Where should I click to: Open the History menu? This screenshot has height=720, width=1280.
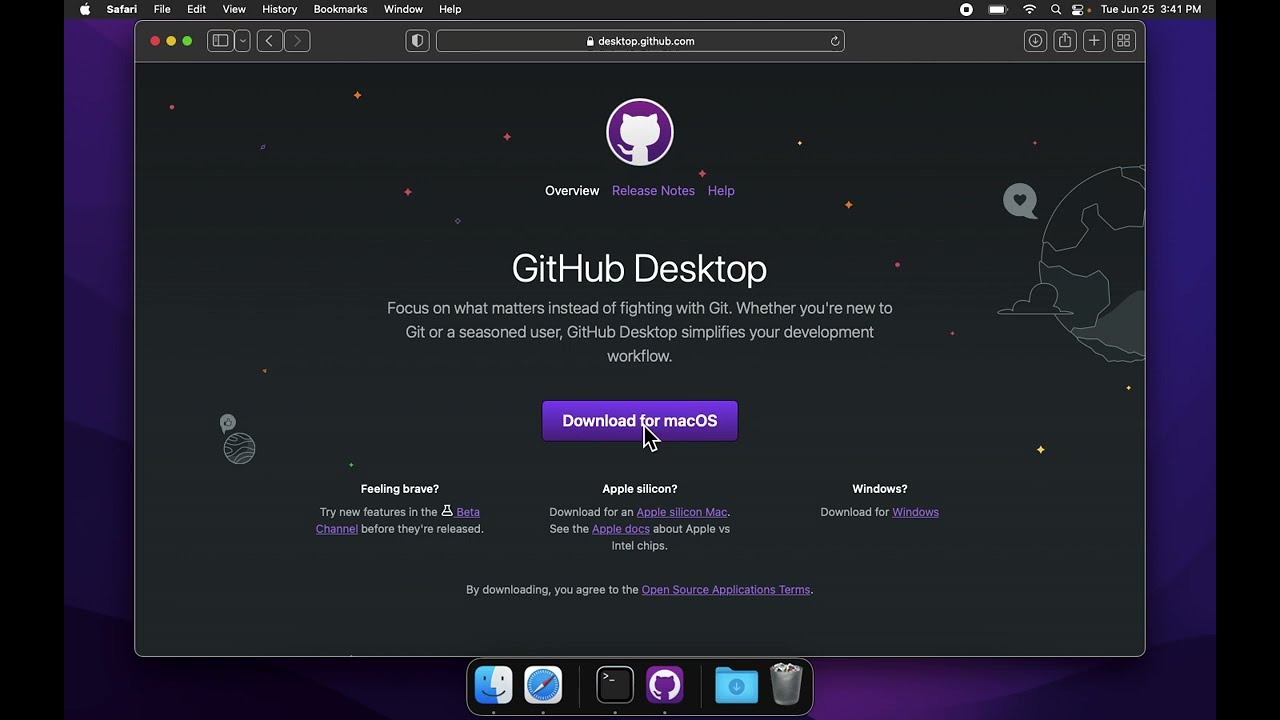(280, 9)
